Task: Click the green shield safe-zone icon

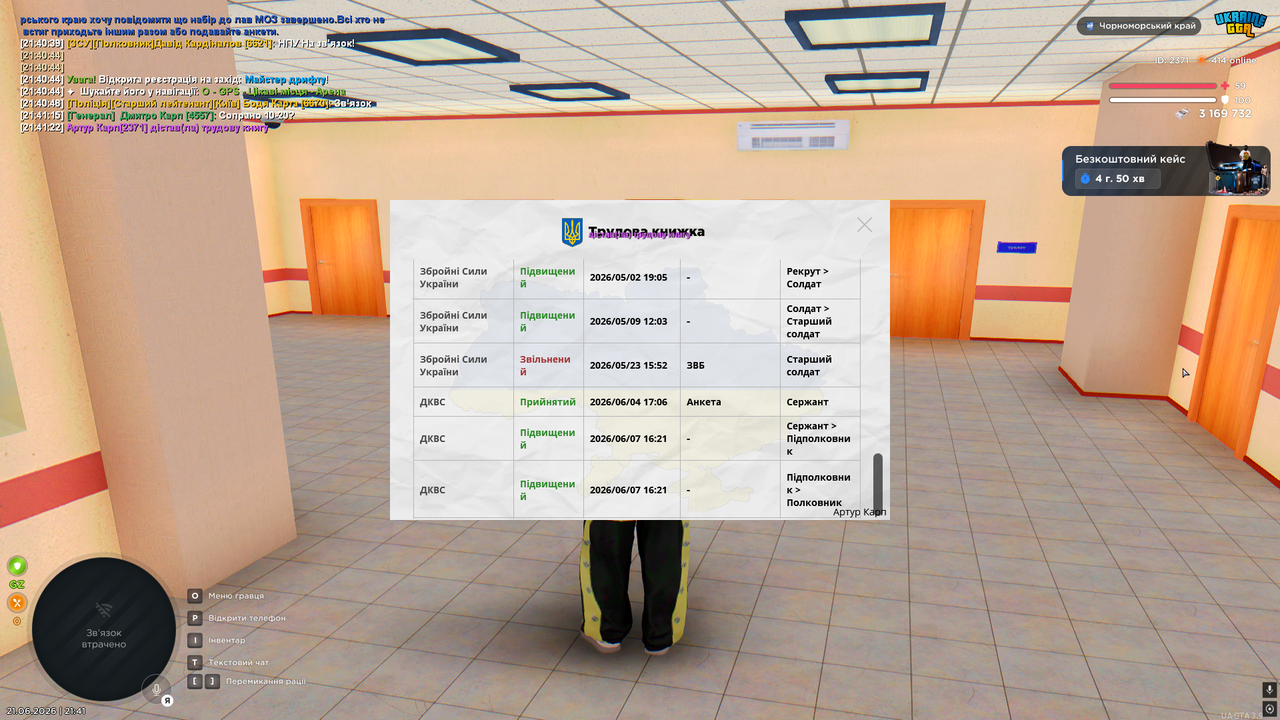Action: 17,566
